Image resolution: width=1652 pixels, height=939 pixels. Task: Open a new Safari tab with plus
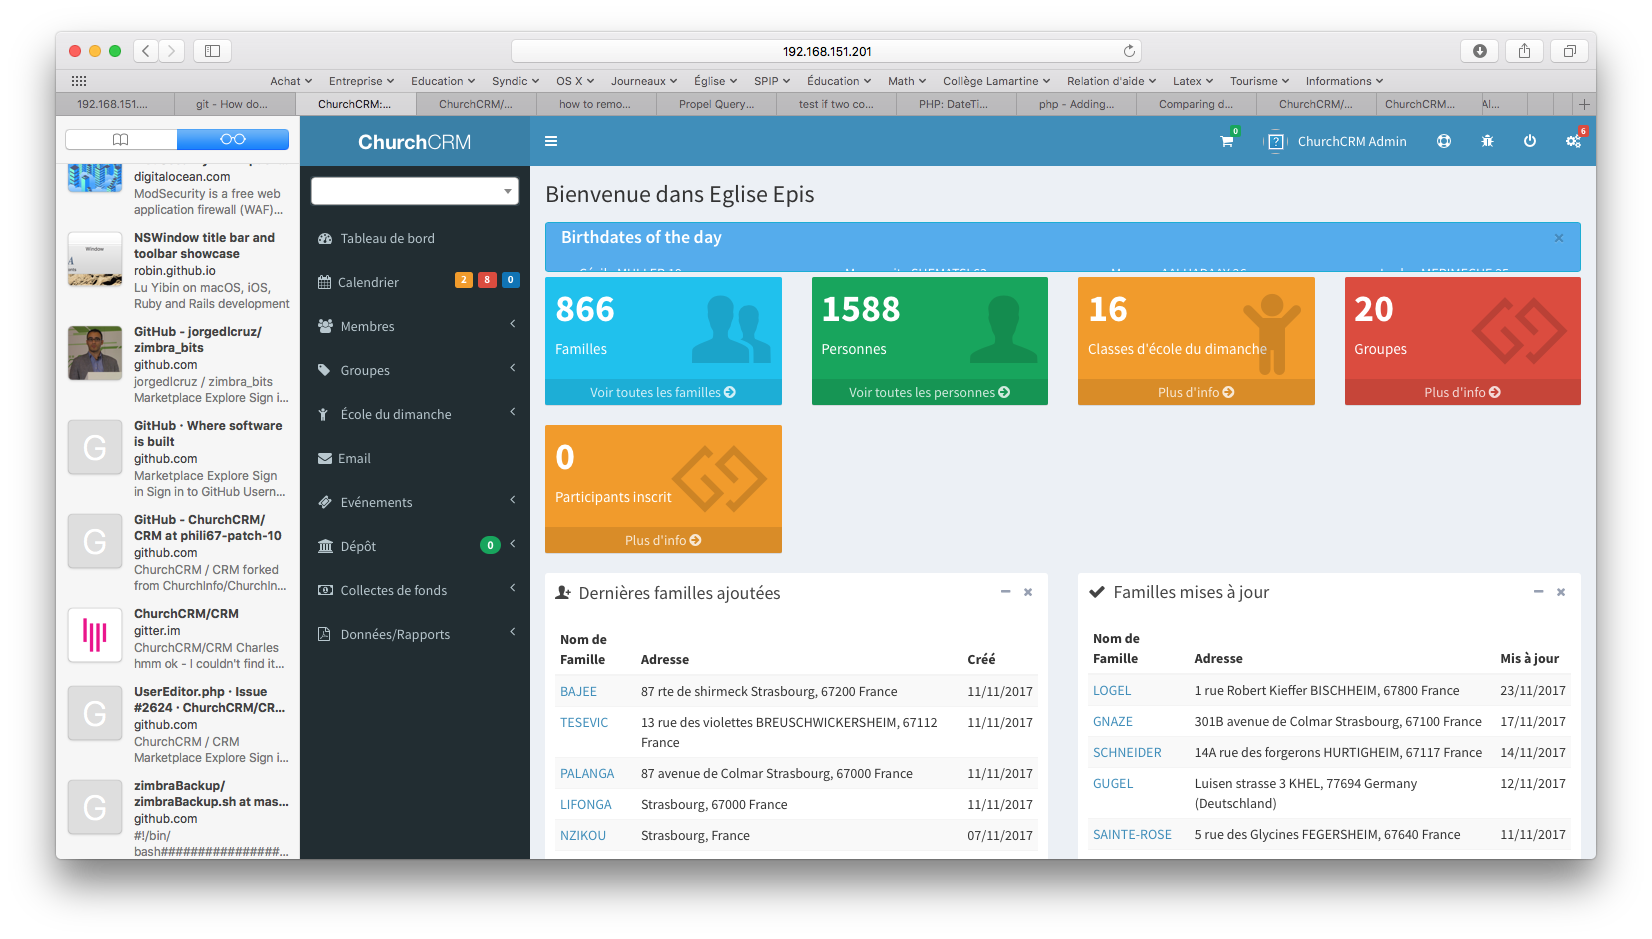pyautogui.click(x=1583, y=104)
